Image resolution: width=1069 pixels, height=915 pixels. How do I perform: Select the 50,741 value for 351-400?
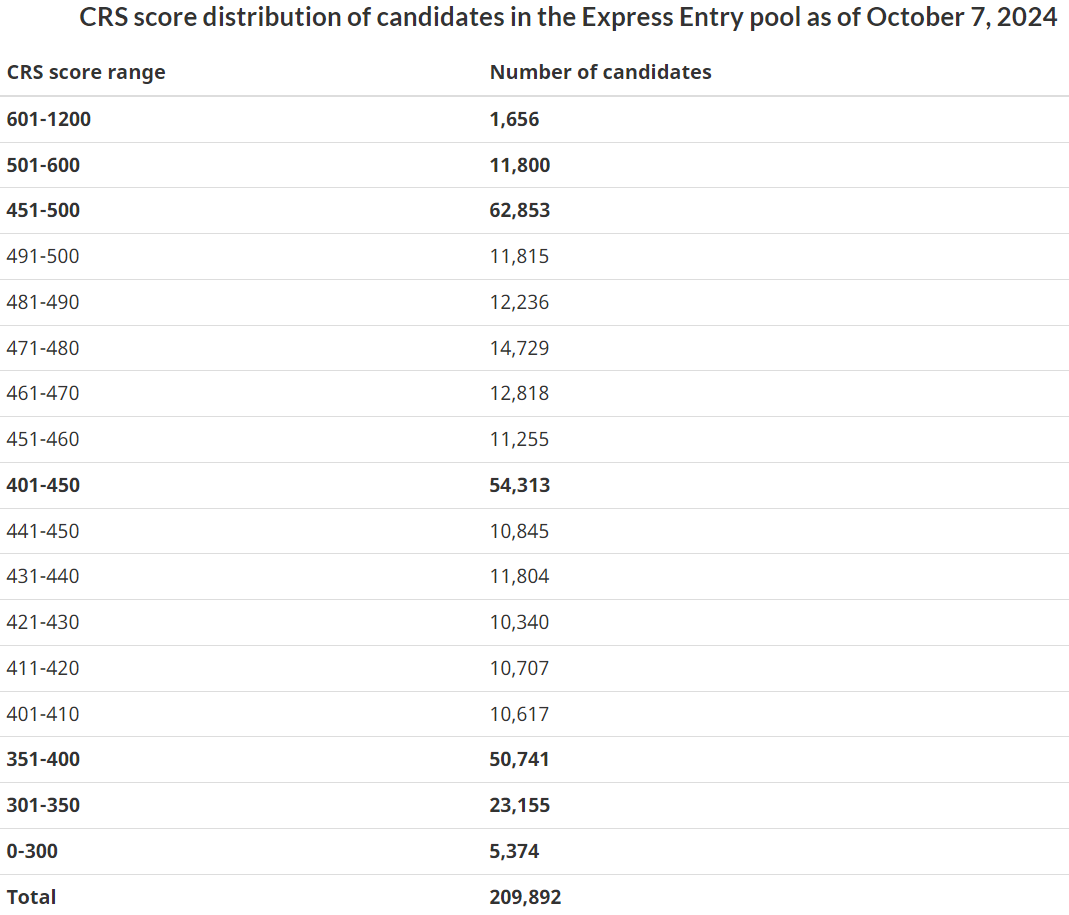[x=519, y=760]
